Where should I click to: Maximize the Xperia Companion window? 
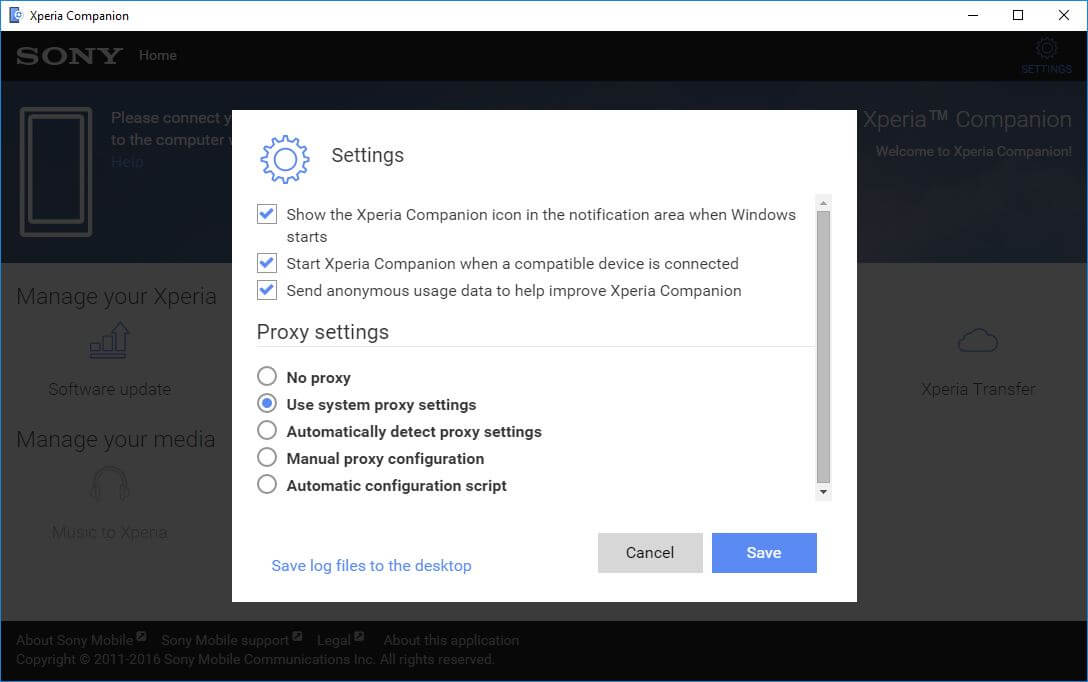point(1018,15)
